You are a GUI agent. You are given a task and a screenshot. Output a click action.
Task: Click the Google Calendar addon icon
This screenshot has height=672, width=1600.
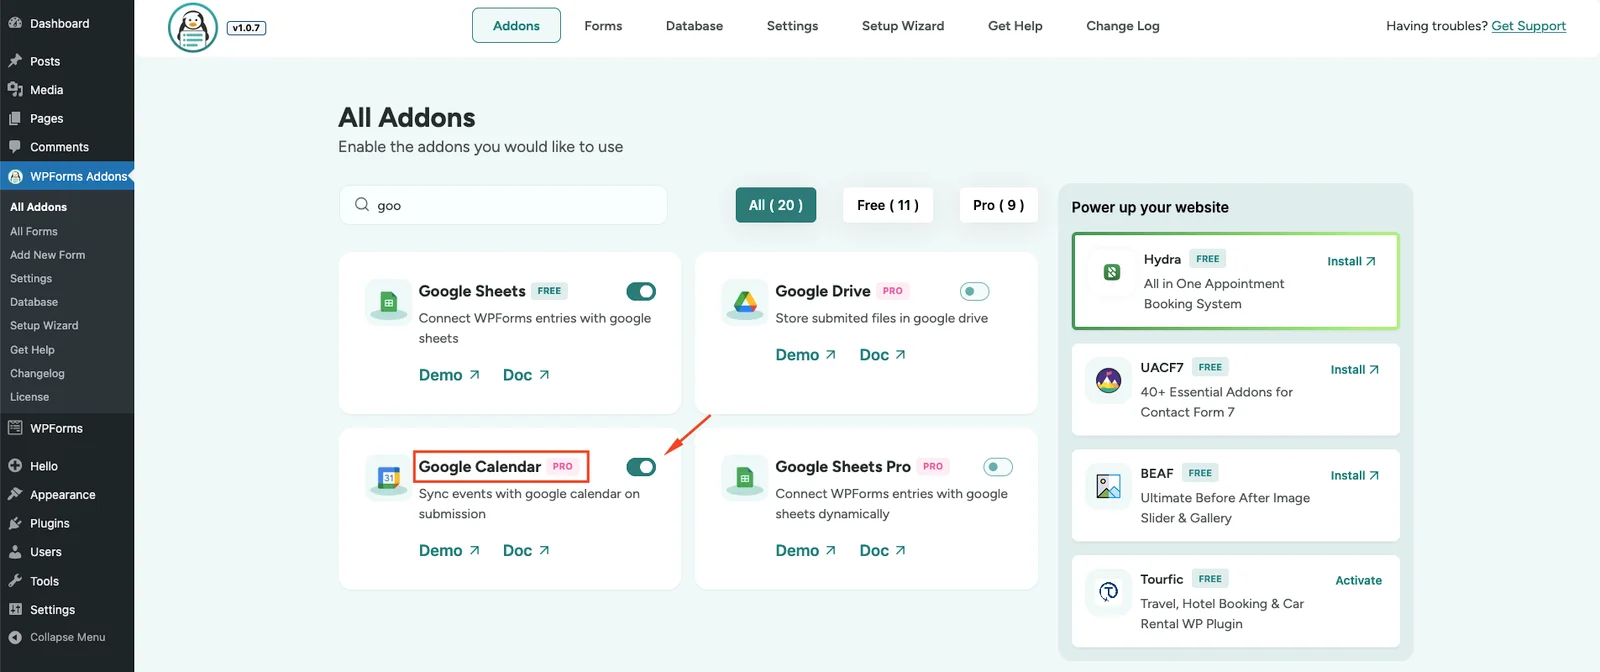[x=389, y=478]
